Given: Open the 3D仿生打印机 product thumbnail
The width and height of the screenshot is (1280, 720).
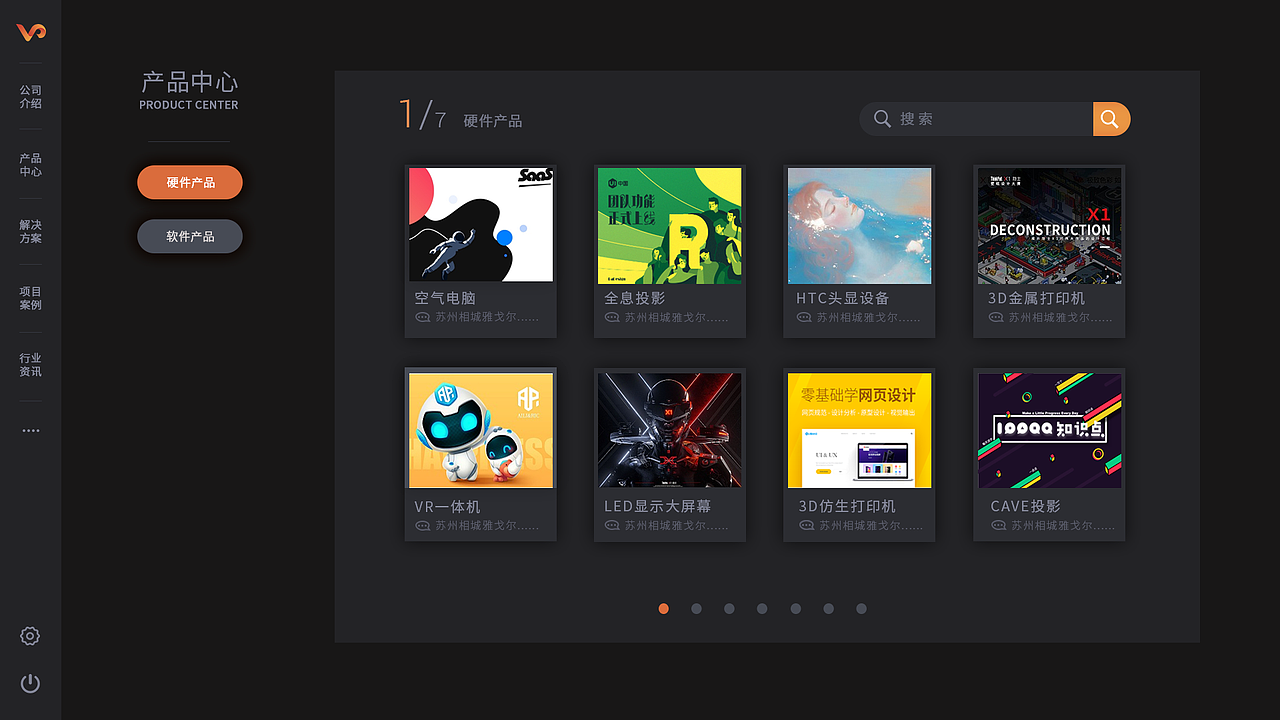Looking at the screenshot, I should [860, 431].
